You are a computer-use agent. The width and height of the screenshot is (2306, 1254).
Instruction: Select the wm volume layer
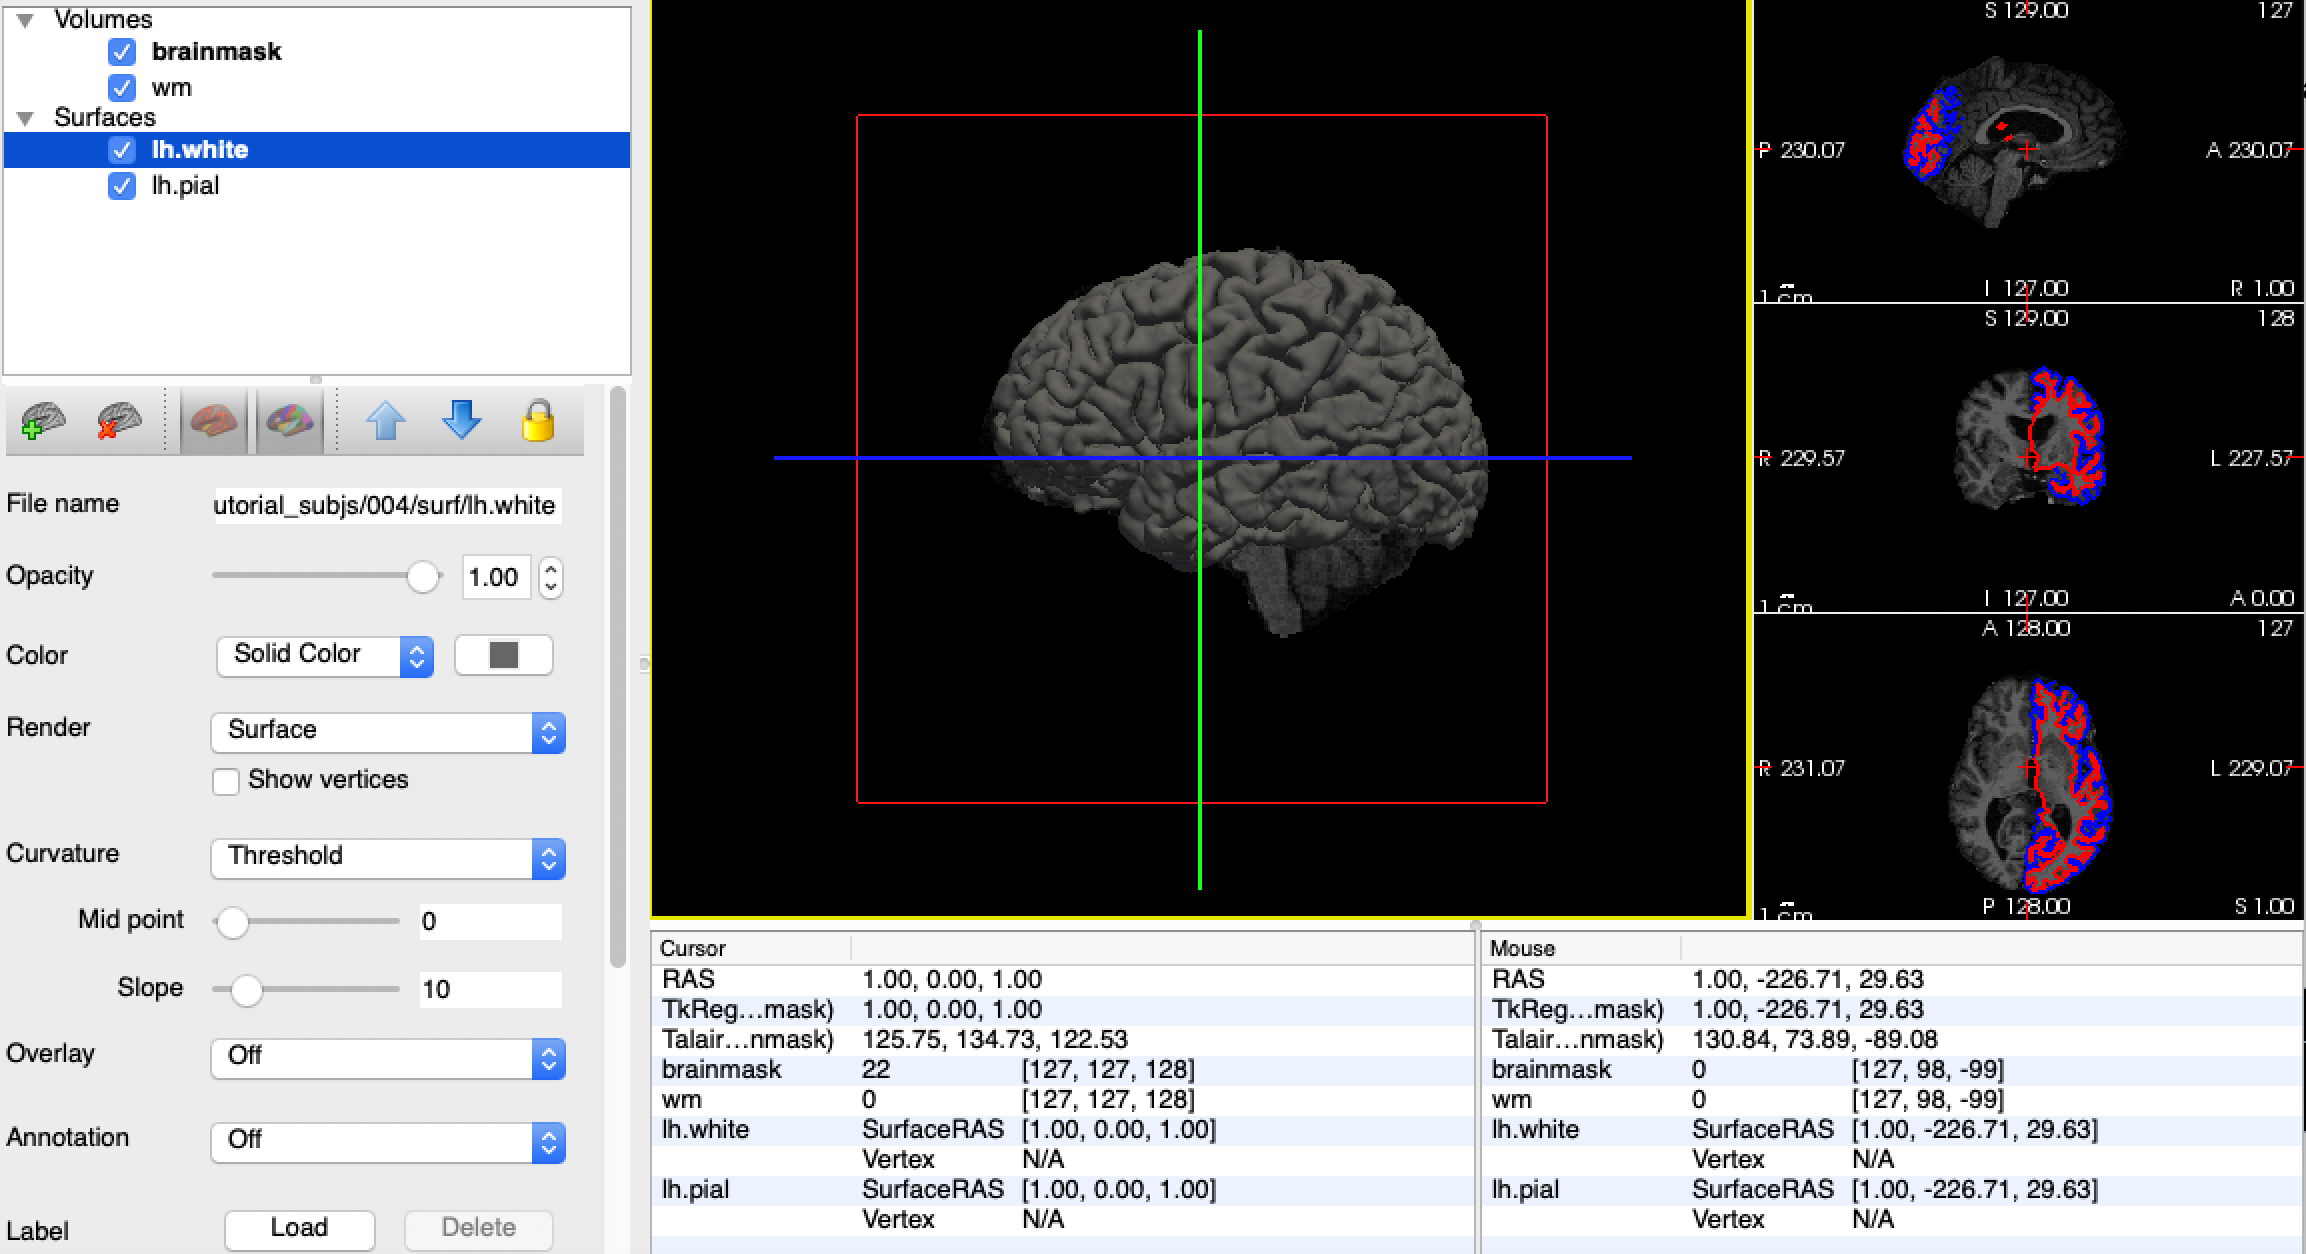point(171,88)
